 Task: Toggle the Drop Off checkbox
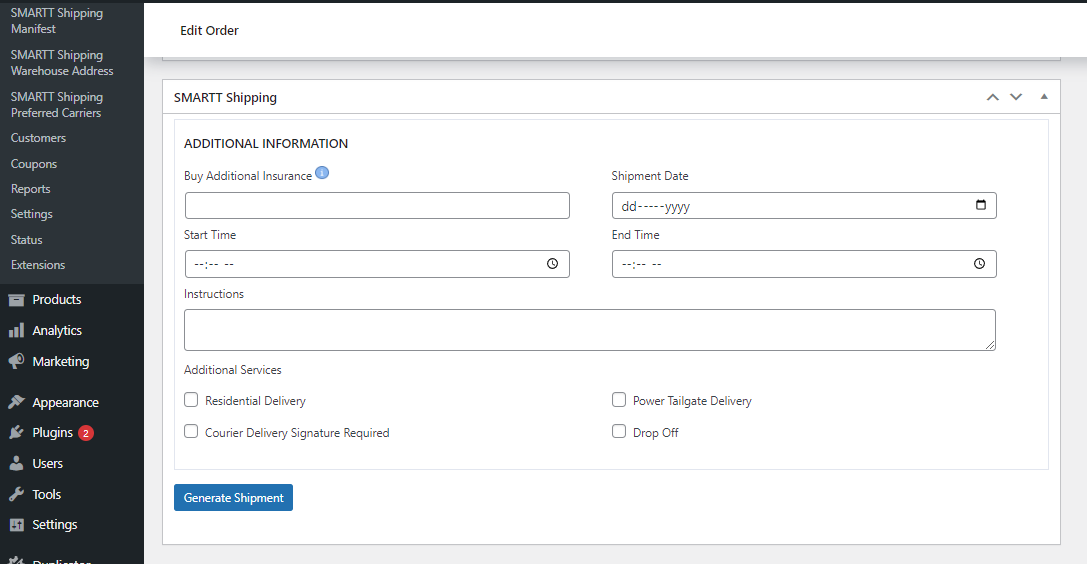click(x=619, y=432)
